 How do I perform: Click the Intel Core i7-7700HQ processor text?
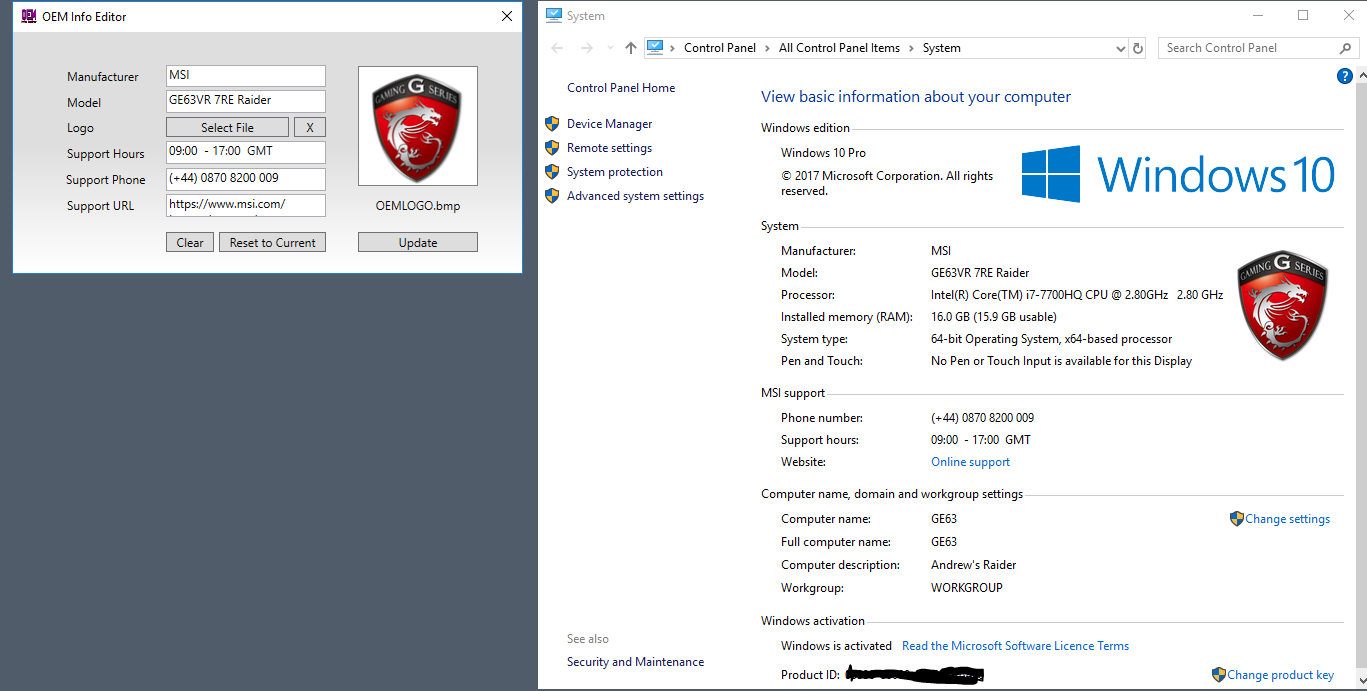1077,295
